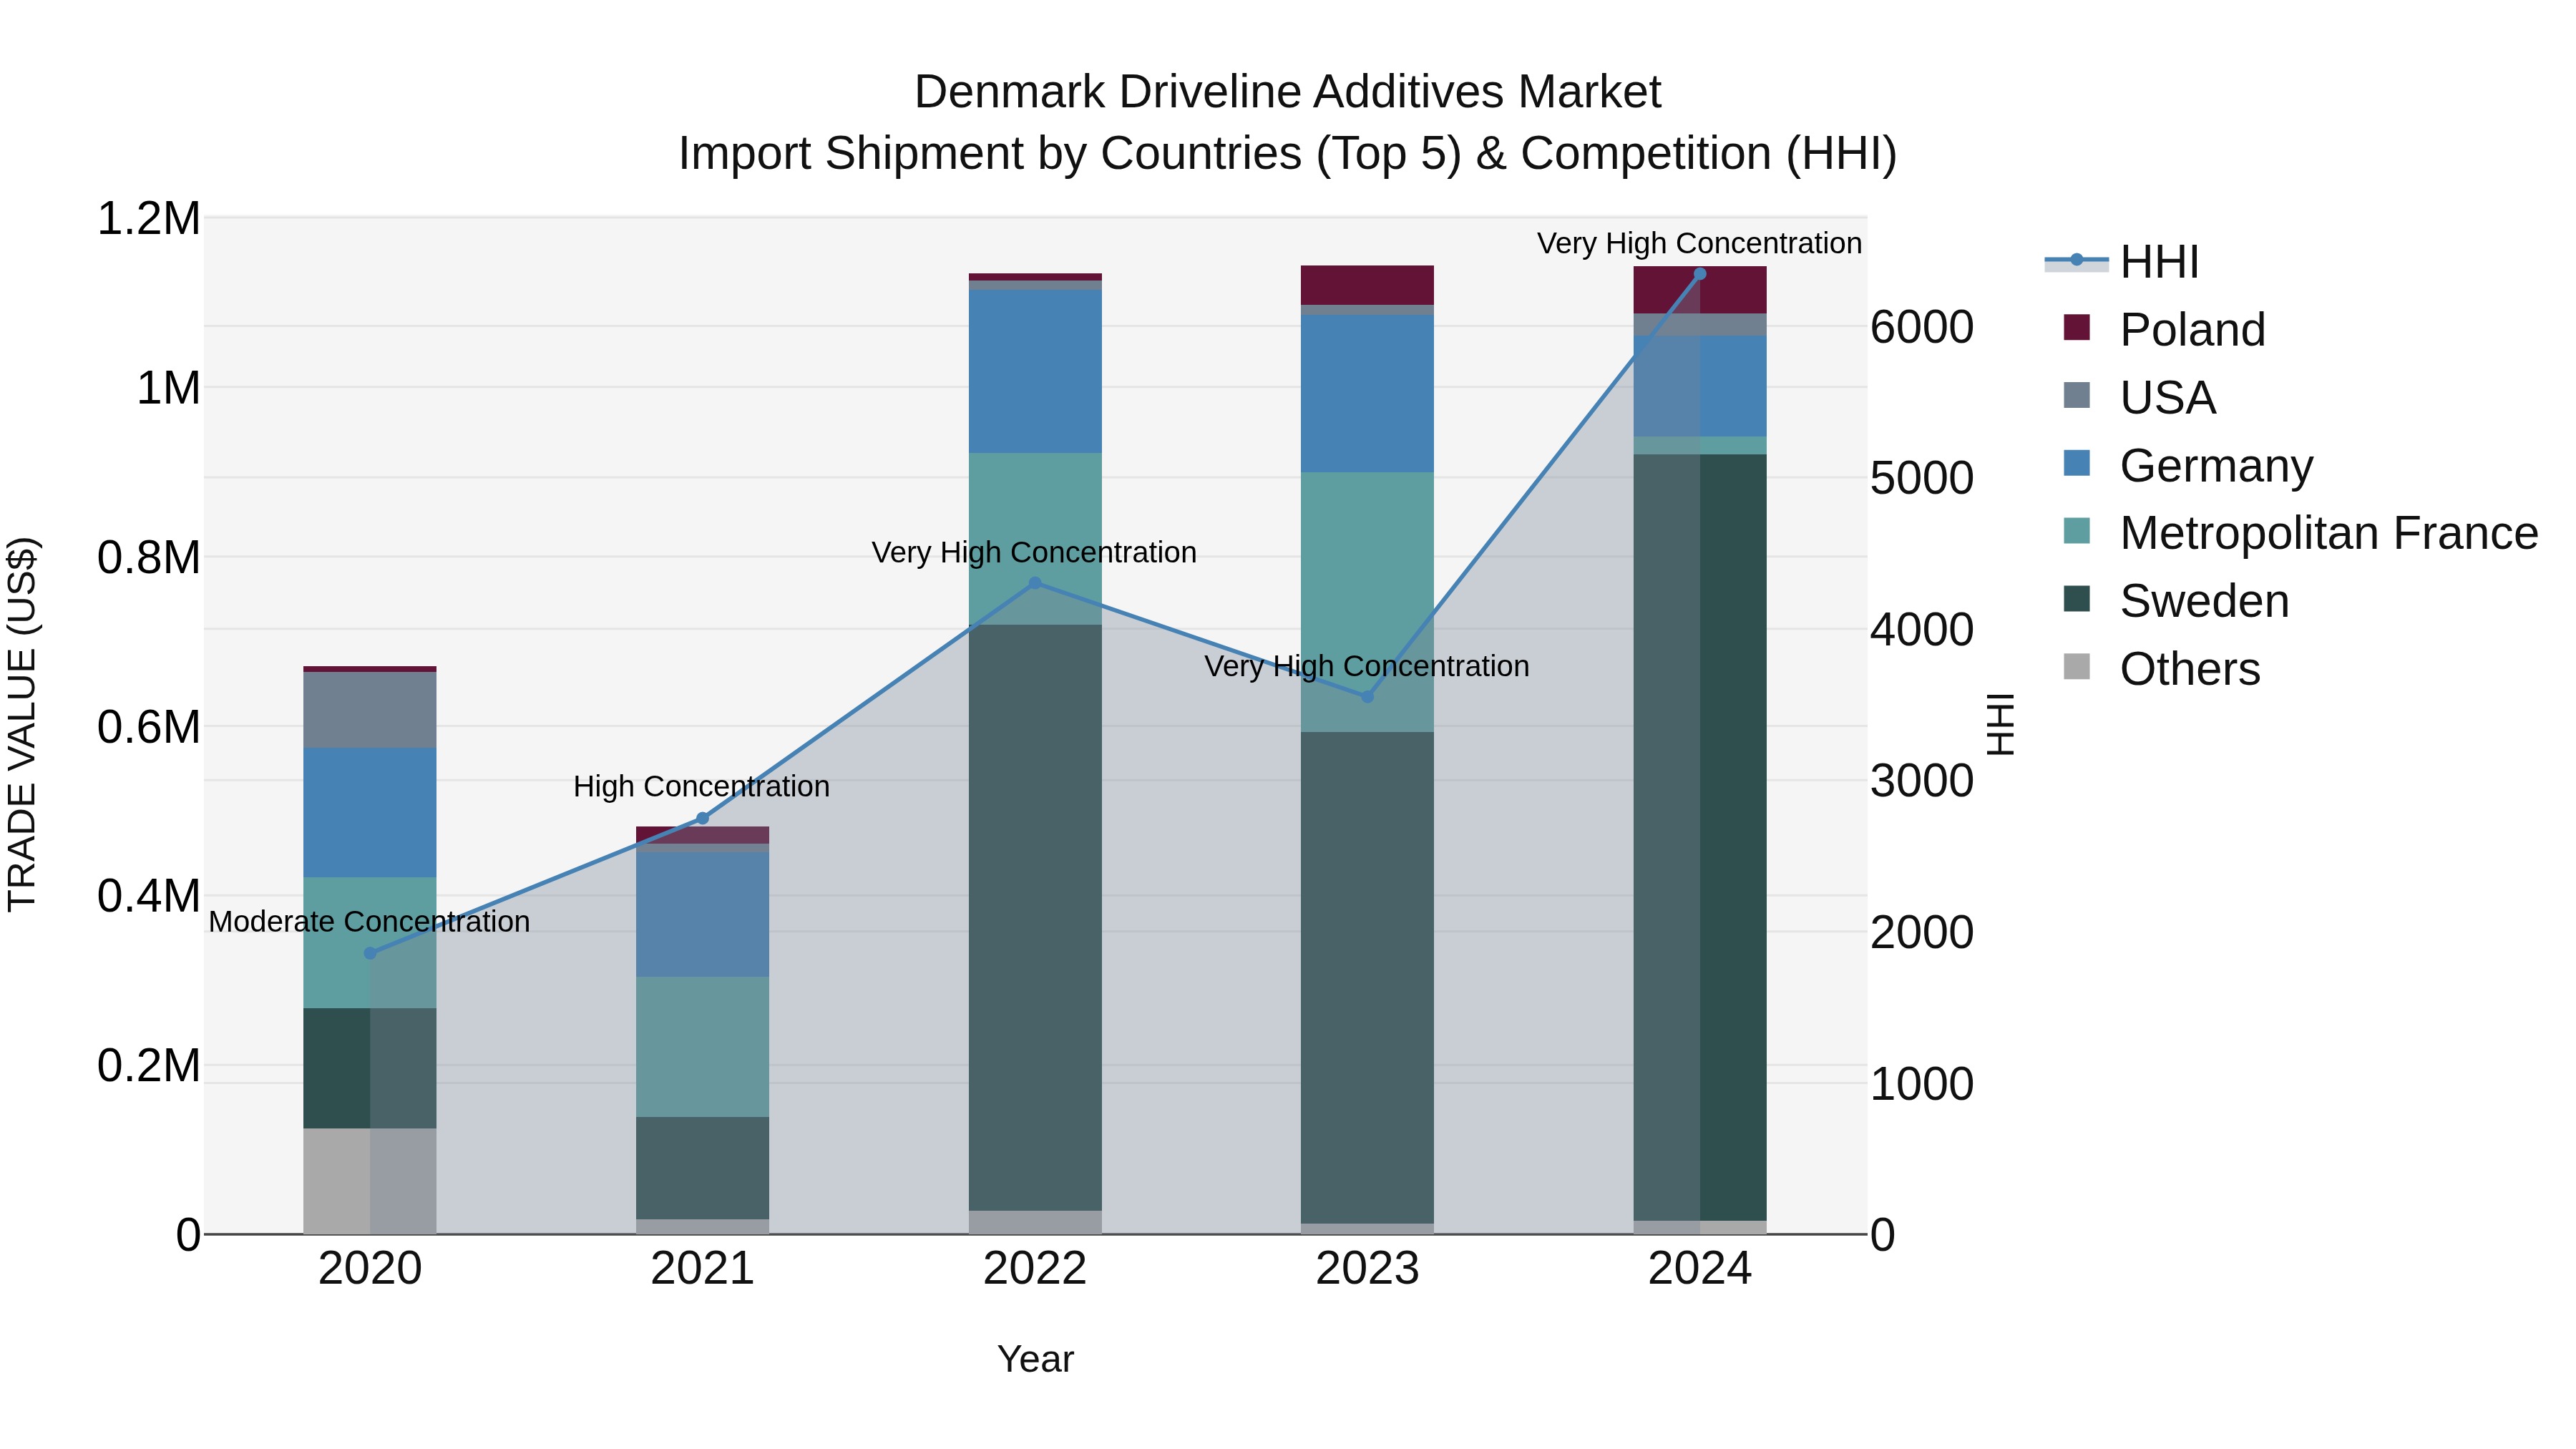
Task: Select the 2021 HHI data point
Action: 702,818
